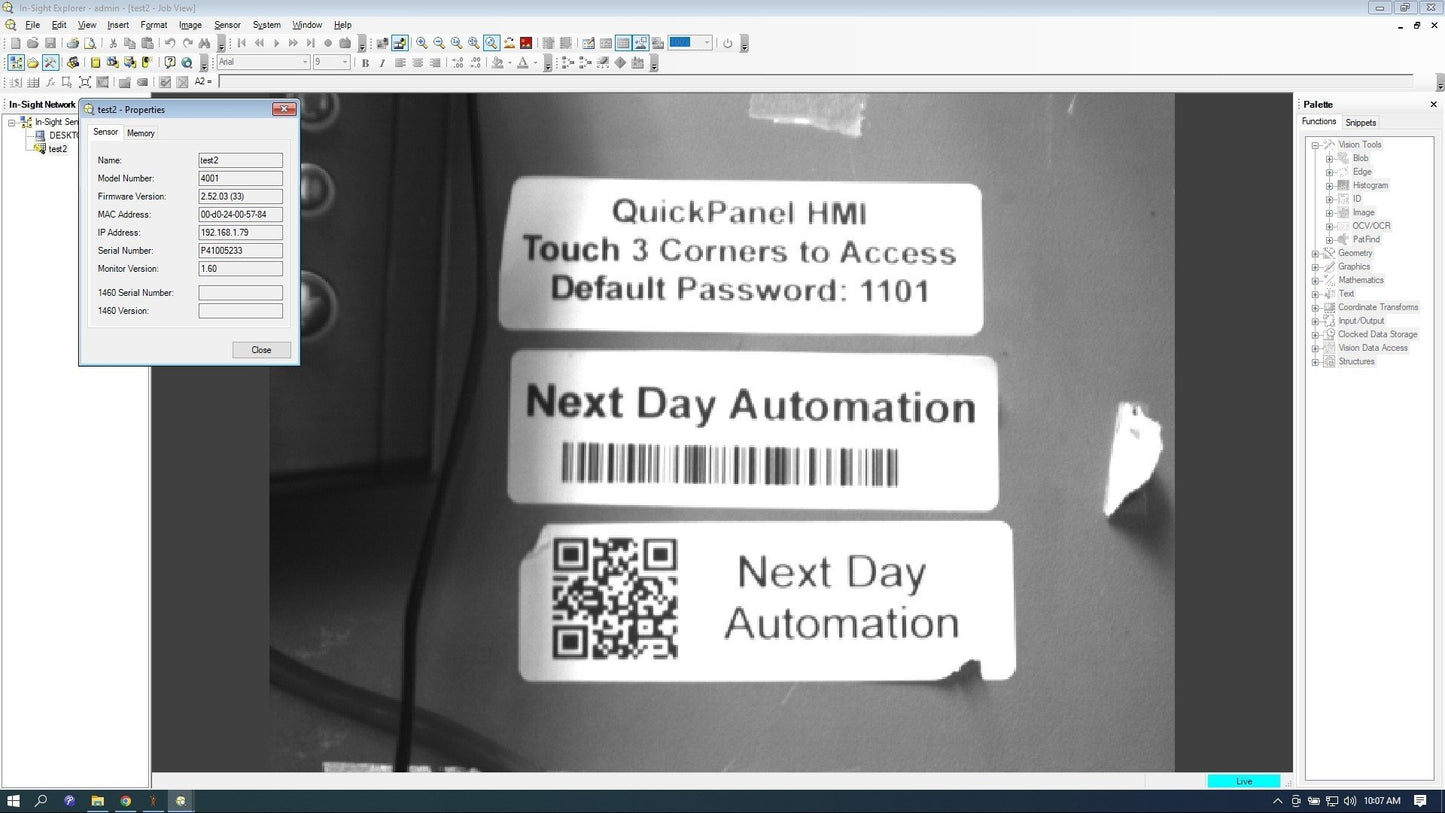Image resolution: width=1445 pixels, height=813 pixels.
Task: Click the Cut scissors icon
Action: tap(112, 43)
